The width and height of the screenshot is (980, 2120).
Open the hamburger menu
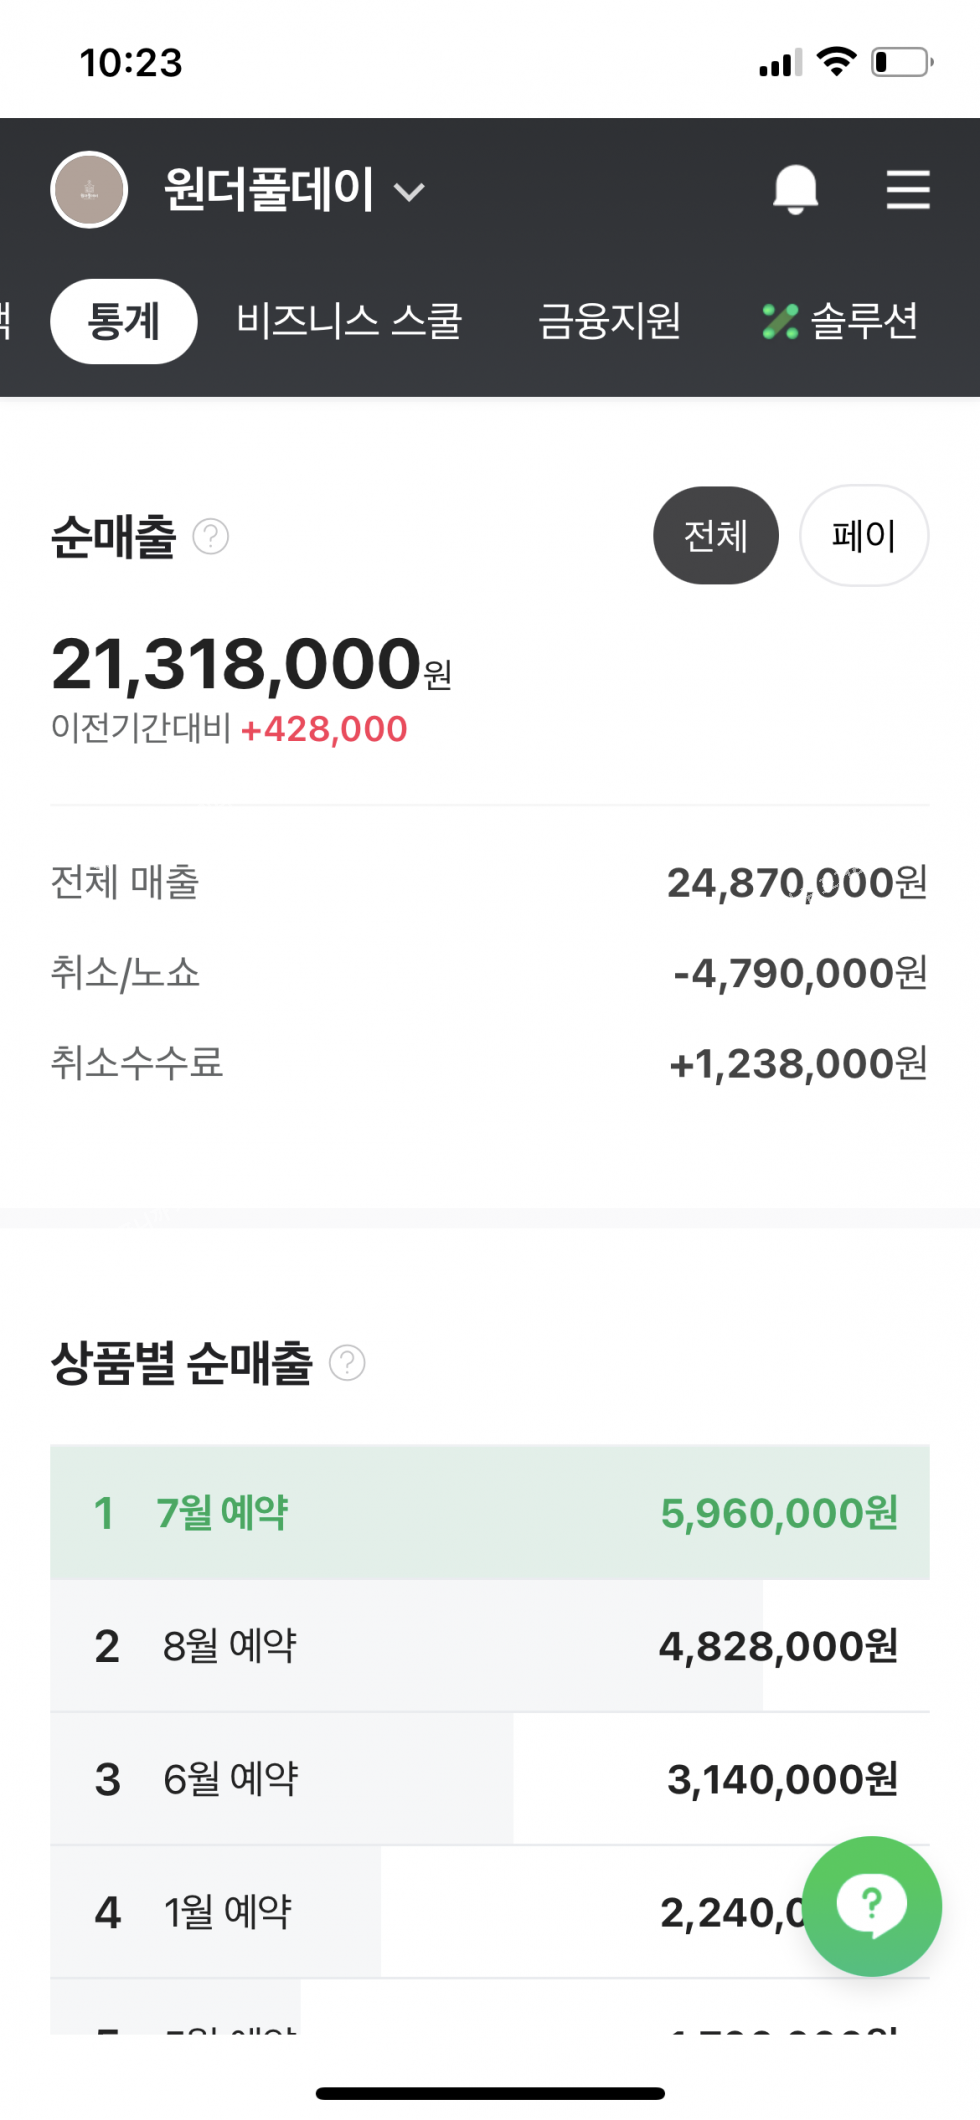[x=907, y=189]
